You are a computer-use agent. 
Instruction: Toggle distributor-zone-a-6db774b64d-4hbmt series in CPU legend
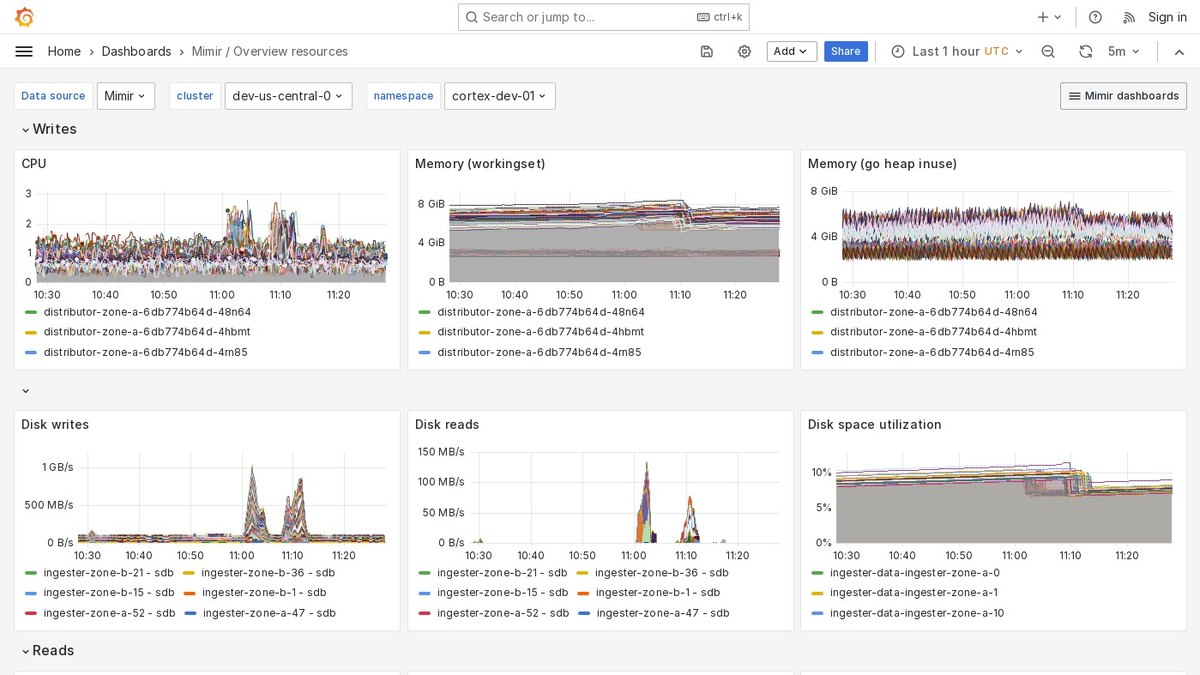pyautogui.click(x=147, y=332)
